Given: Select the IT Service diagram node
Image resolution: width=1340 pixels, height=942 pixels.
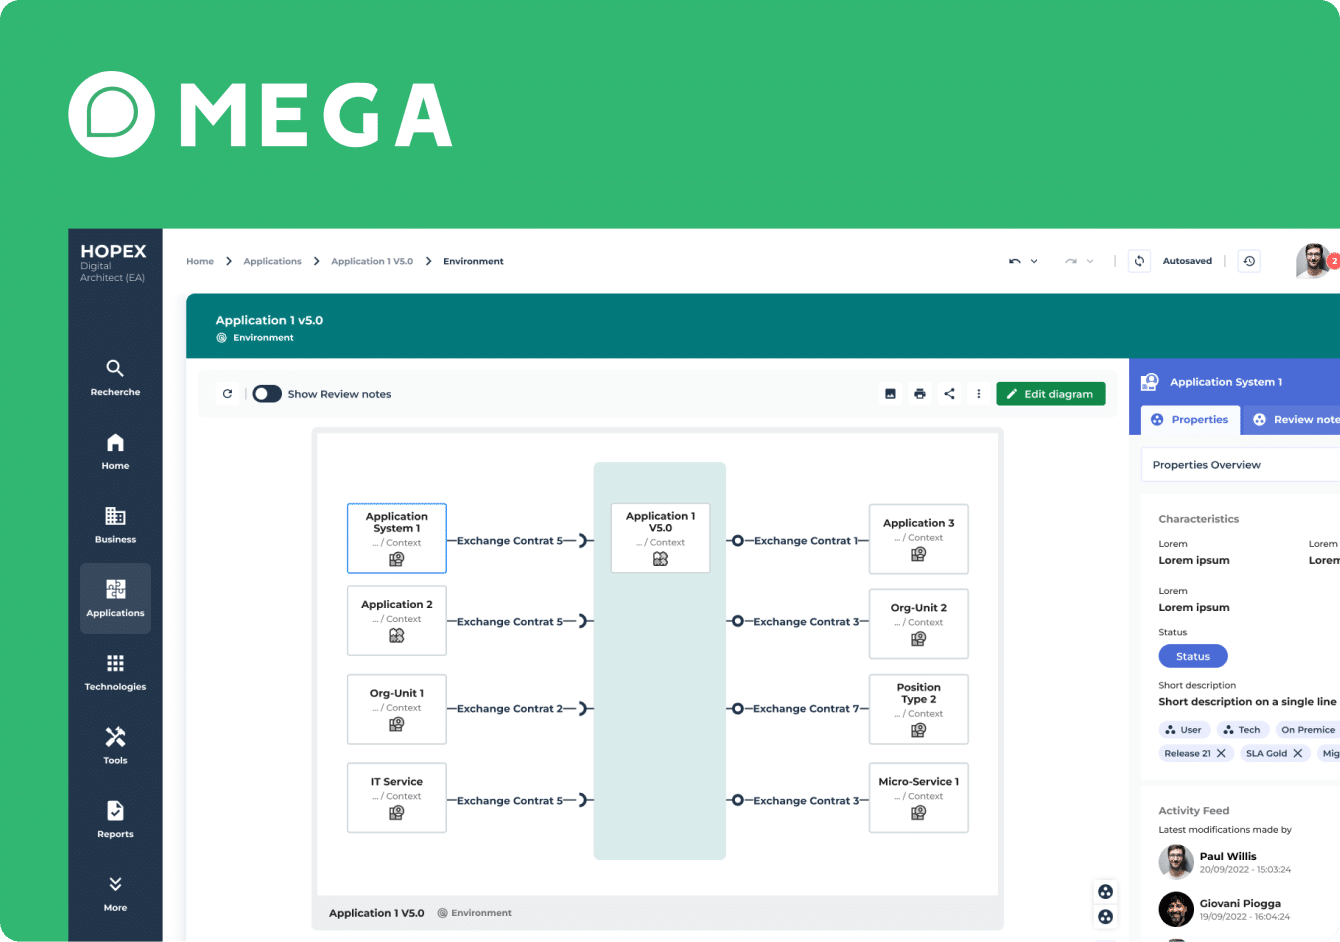Looking at the screenshot, I should (x=397, y=798).
